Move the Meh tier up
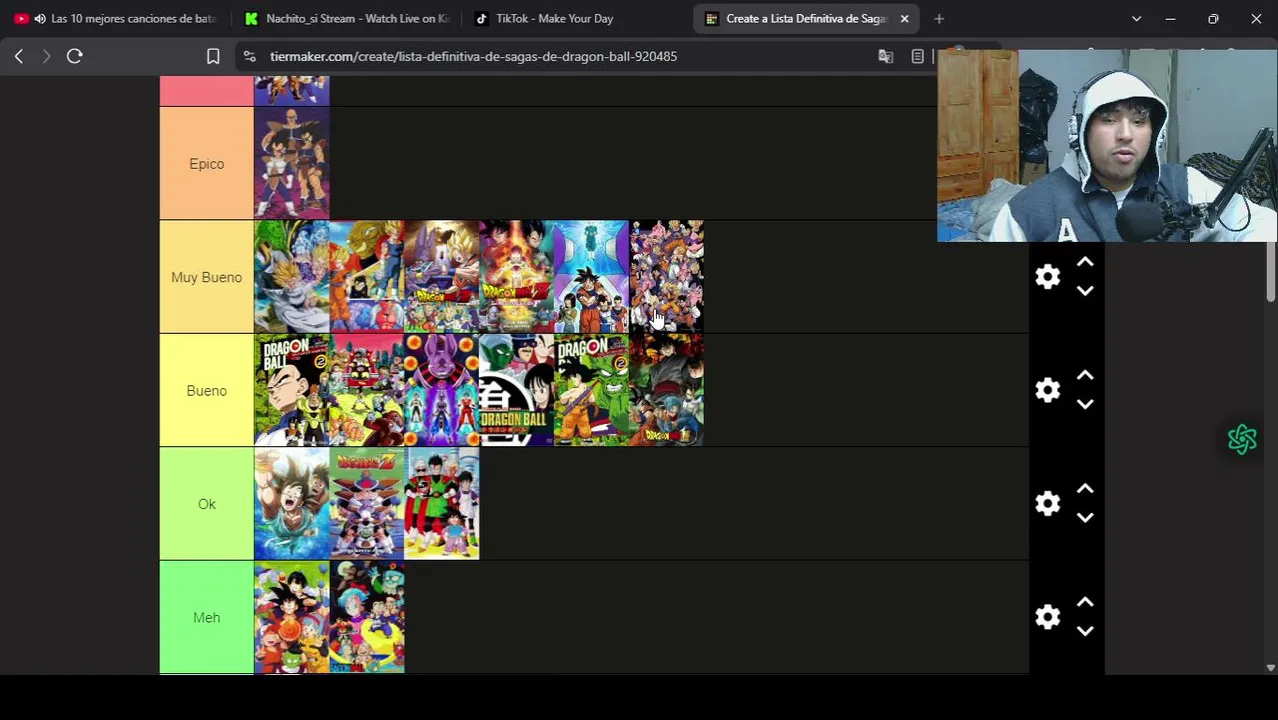 point(1085,603)
